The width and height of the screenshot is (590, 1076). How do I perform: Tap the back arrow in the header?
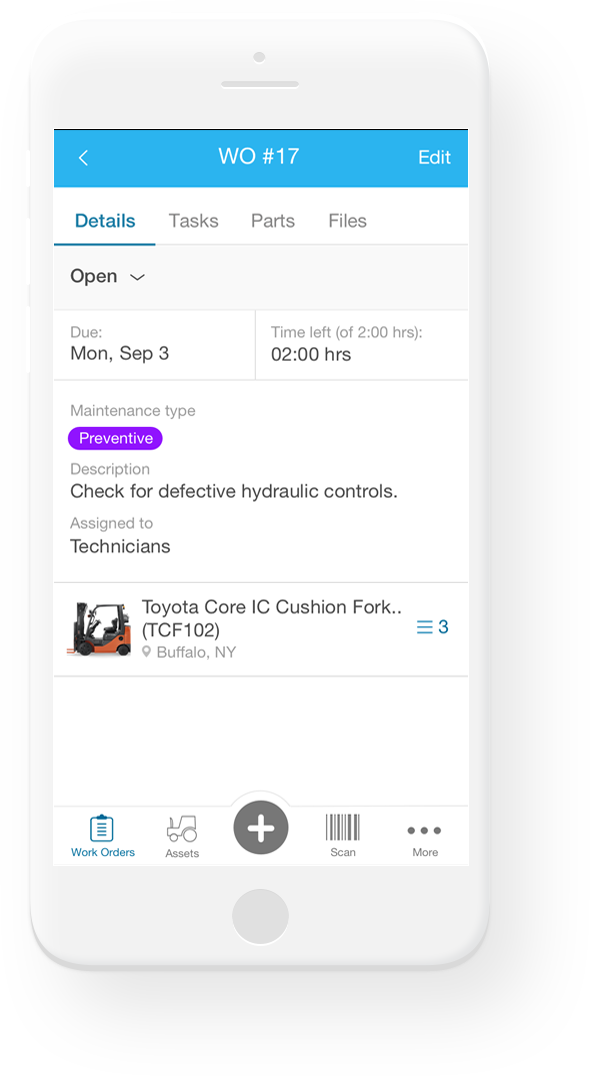83,157
